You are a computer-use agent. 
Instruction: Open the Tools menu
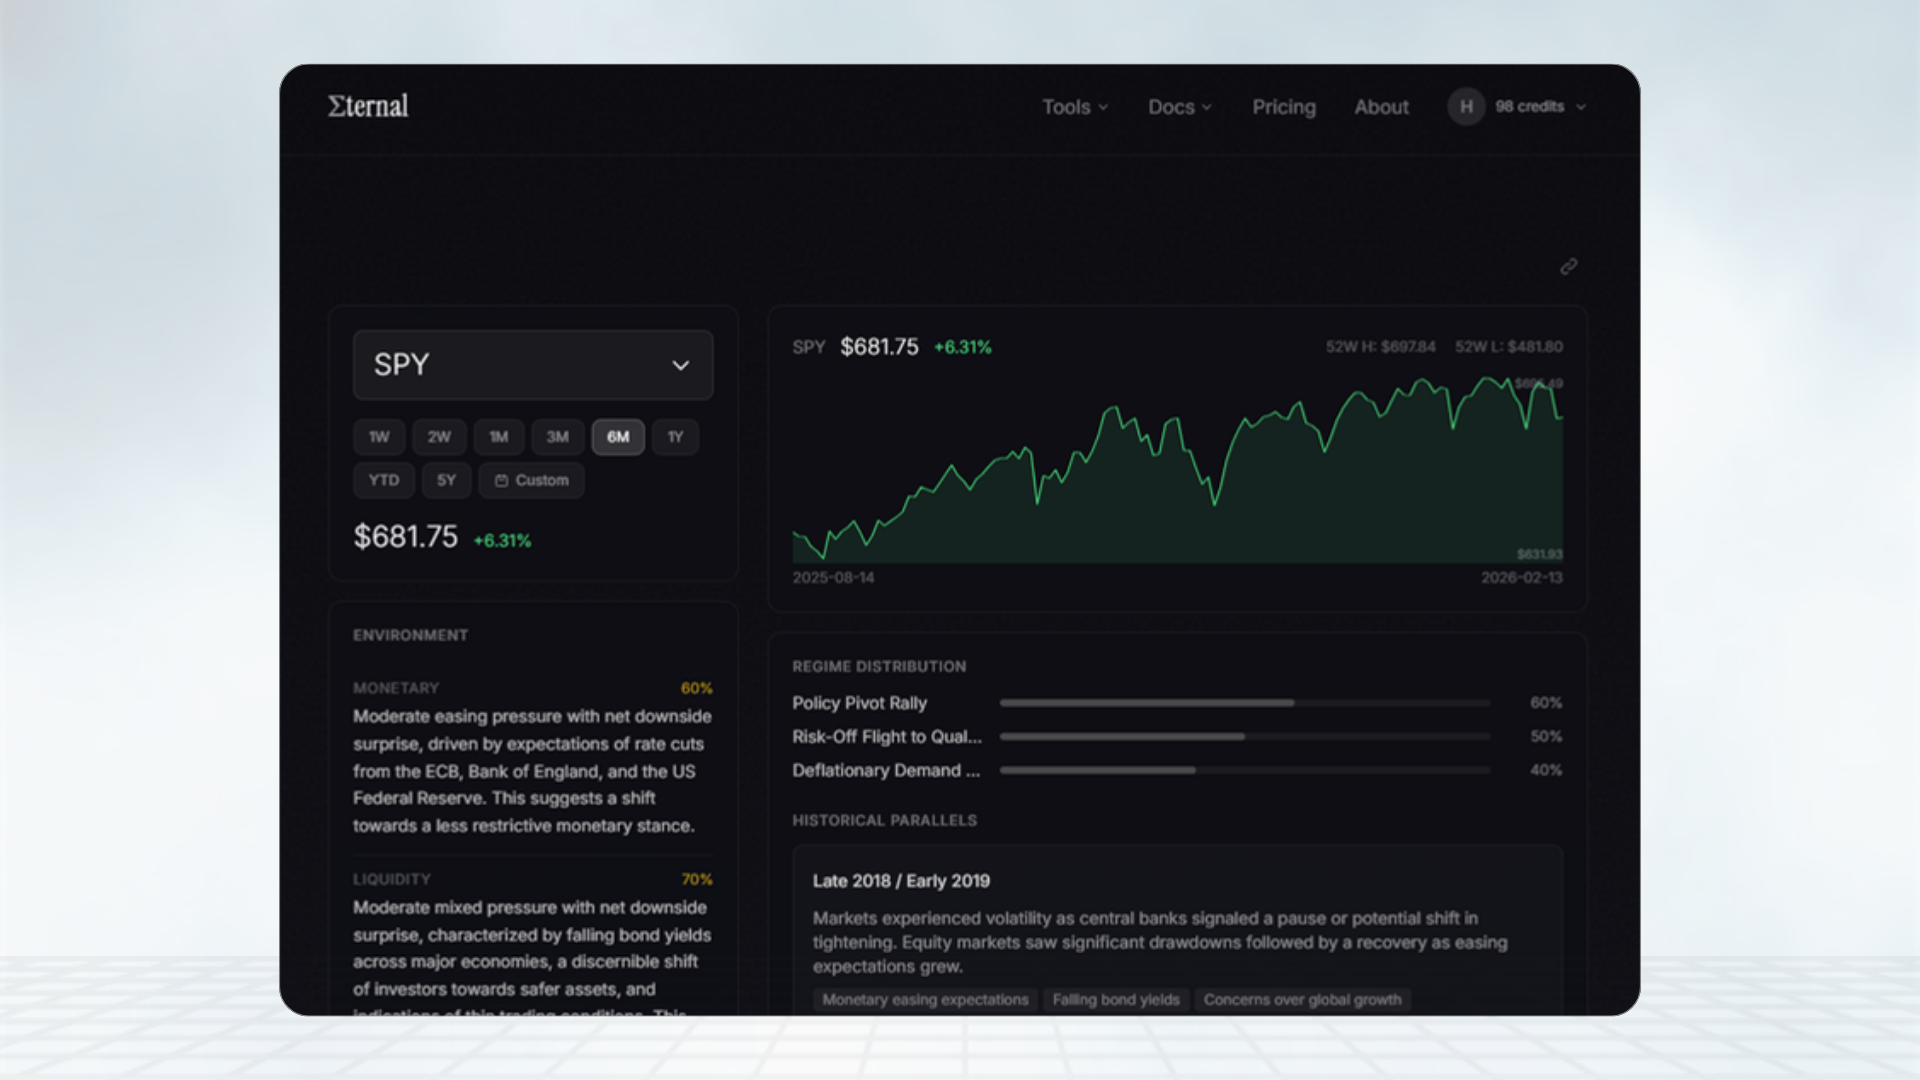pos(1074,107)
